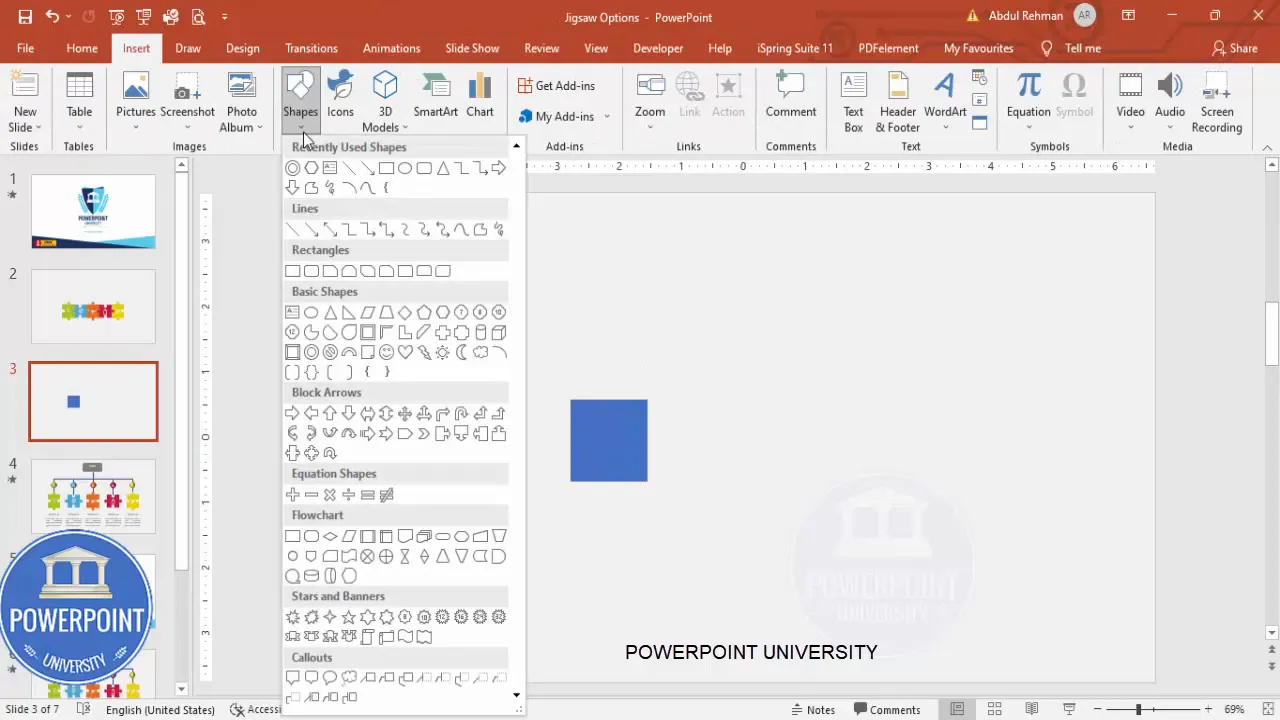Choose the curve line tool in Lines
1280x720 pixels.
[x=461, y=229]
